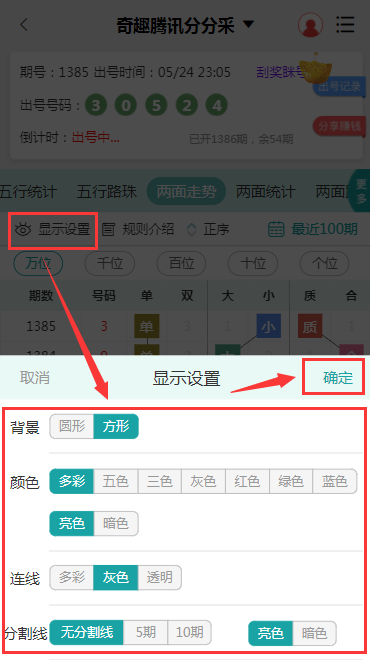
Task: Select the 个位 position pill
Action: point(324,263)
